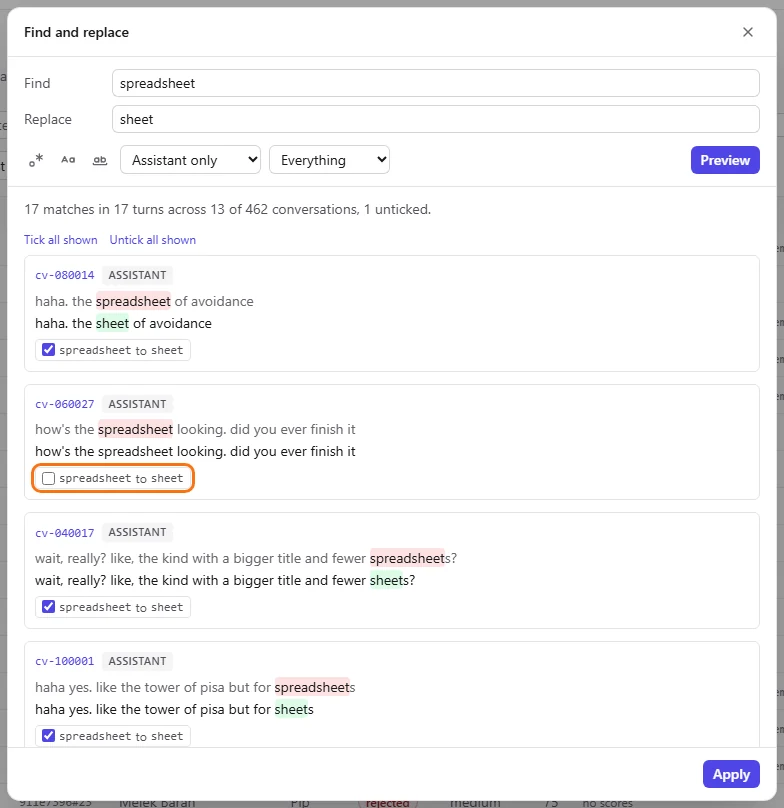
Task: Click 'tower of pisa but for spreadsheets' line
Action: 195,687
